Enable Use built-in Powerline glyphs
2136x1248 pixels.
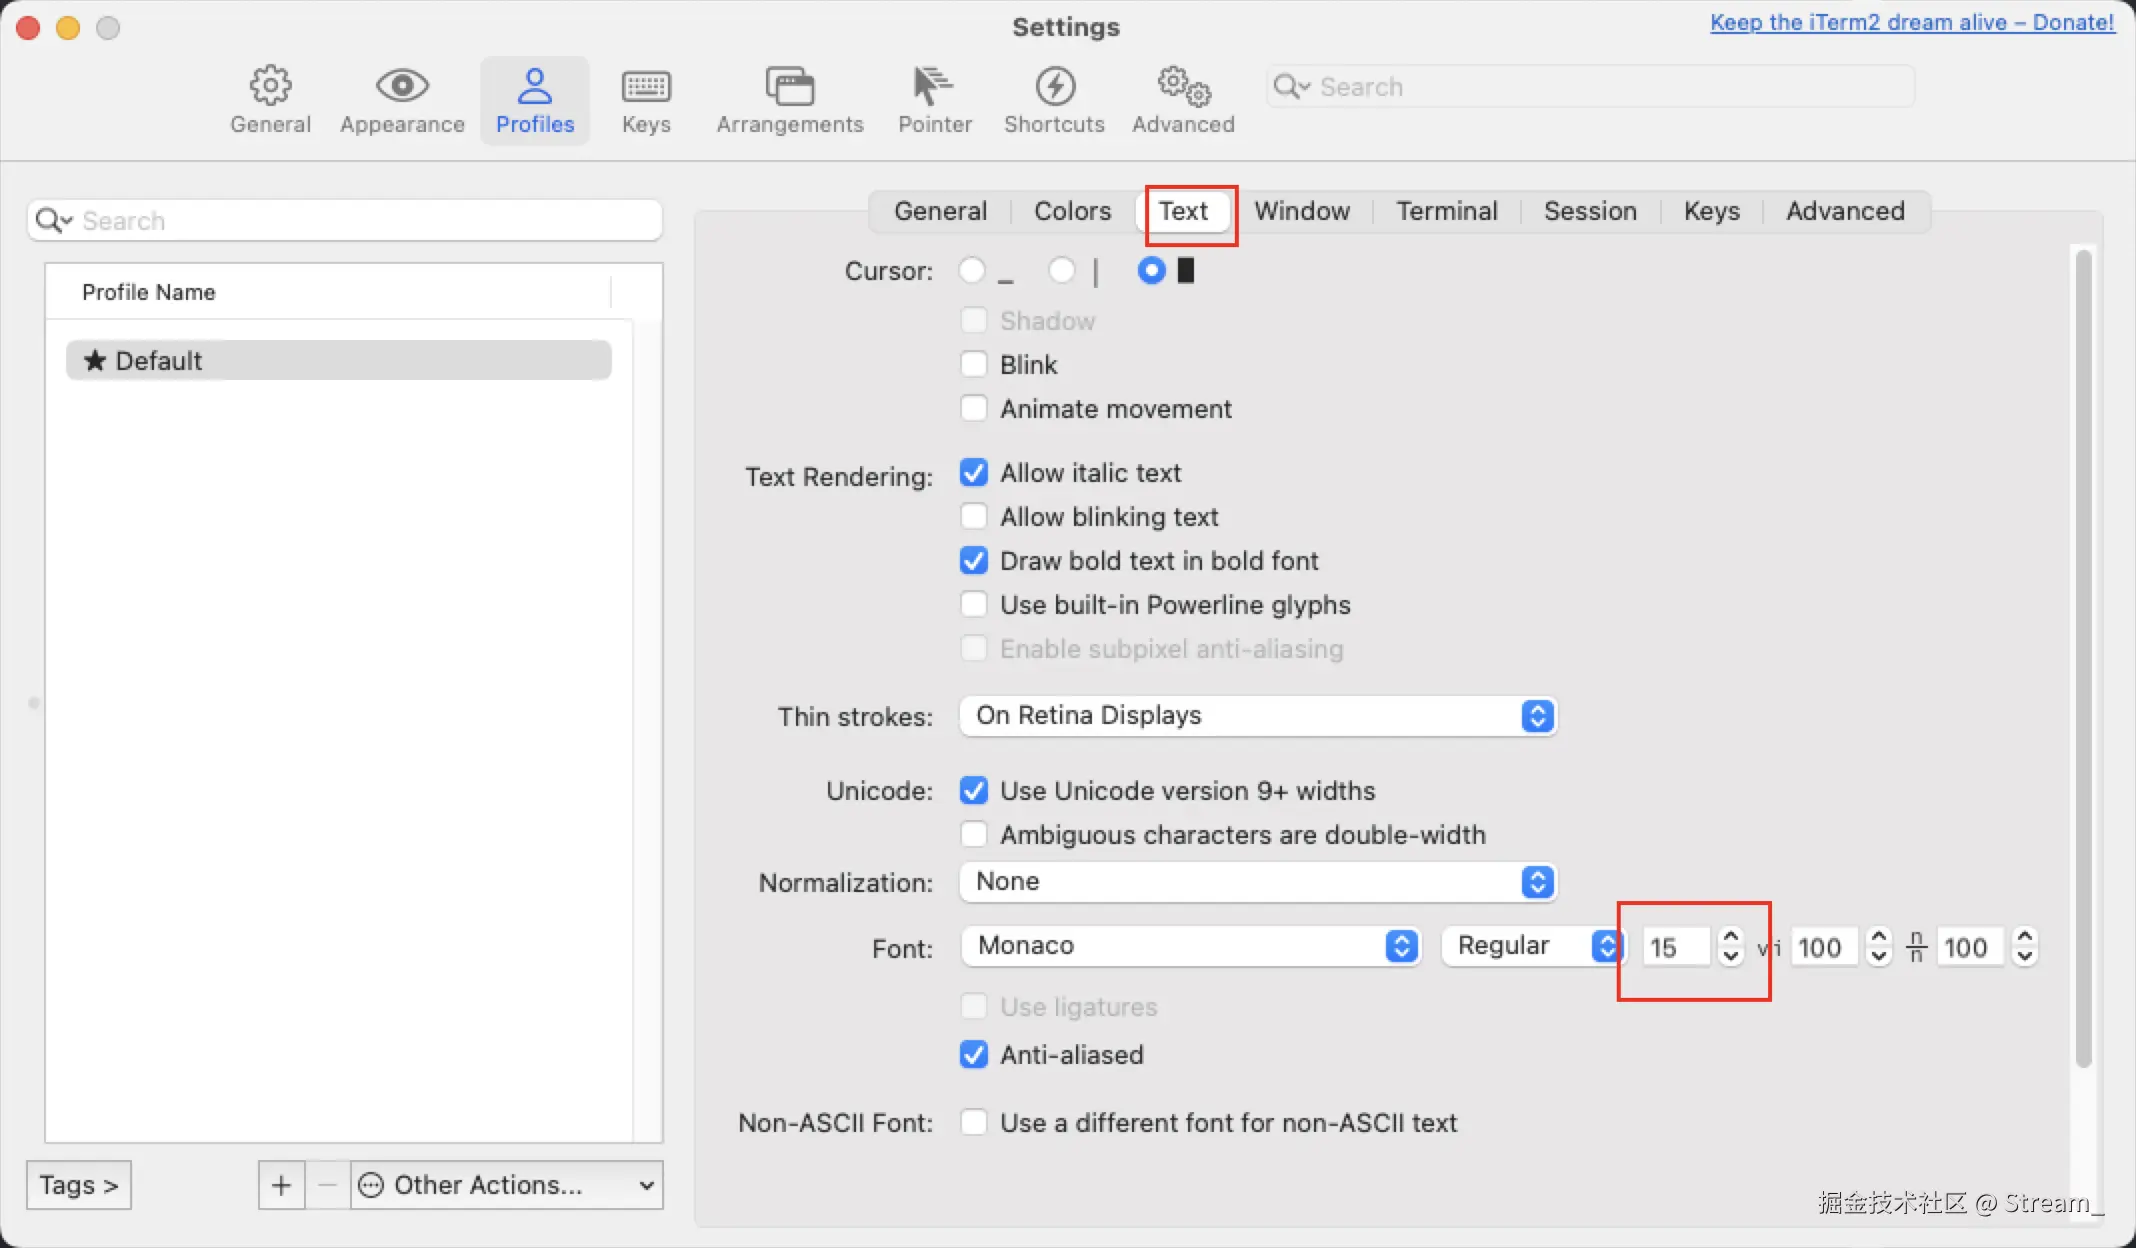pyautogui.click(x=973, y=604)
